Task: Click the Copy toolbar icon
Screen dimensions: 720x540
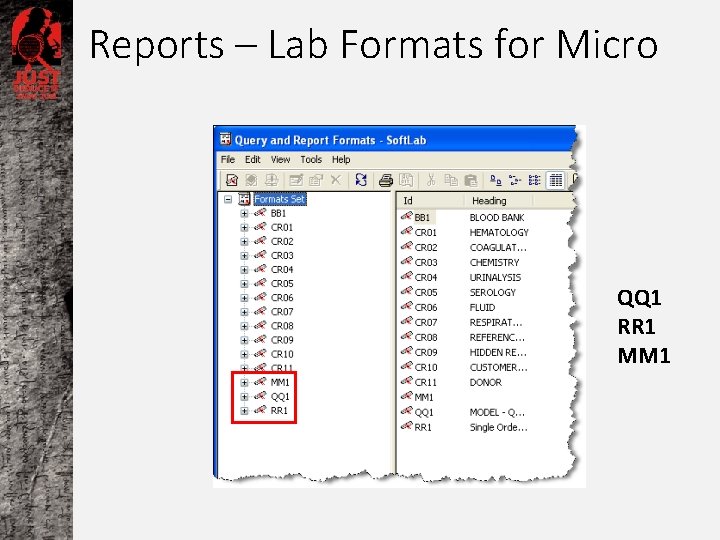Action: point(451,180)
